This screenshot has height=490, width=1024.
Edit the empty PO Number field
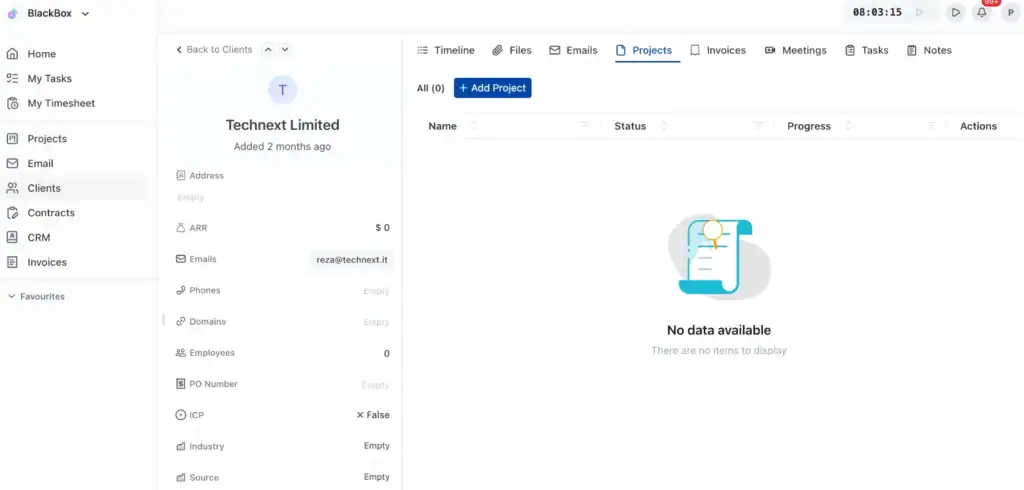pyautogui.click(x=376, y=385)
